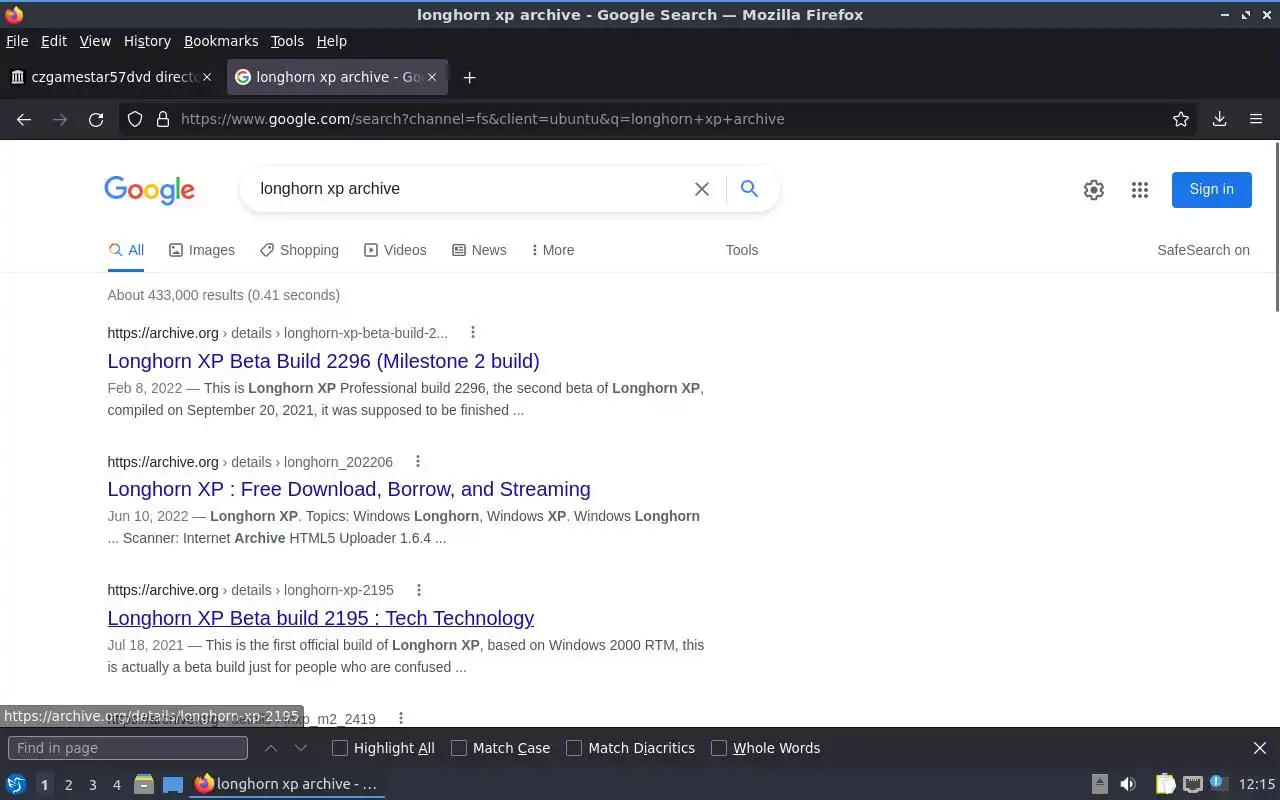Viewport: 1280px width, 800px height.
Task: Open the Downloads panel icon
Action: tap(1220, 119)
